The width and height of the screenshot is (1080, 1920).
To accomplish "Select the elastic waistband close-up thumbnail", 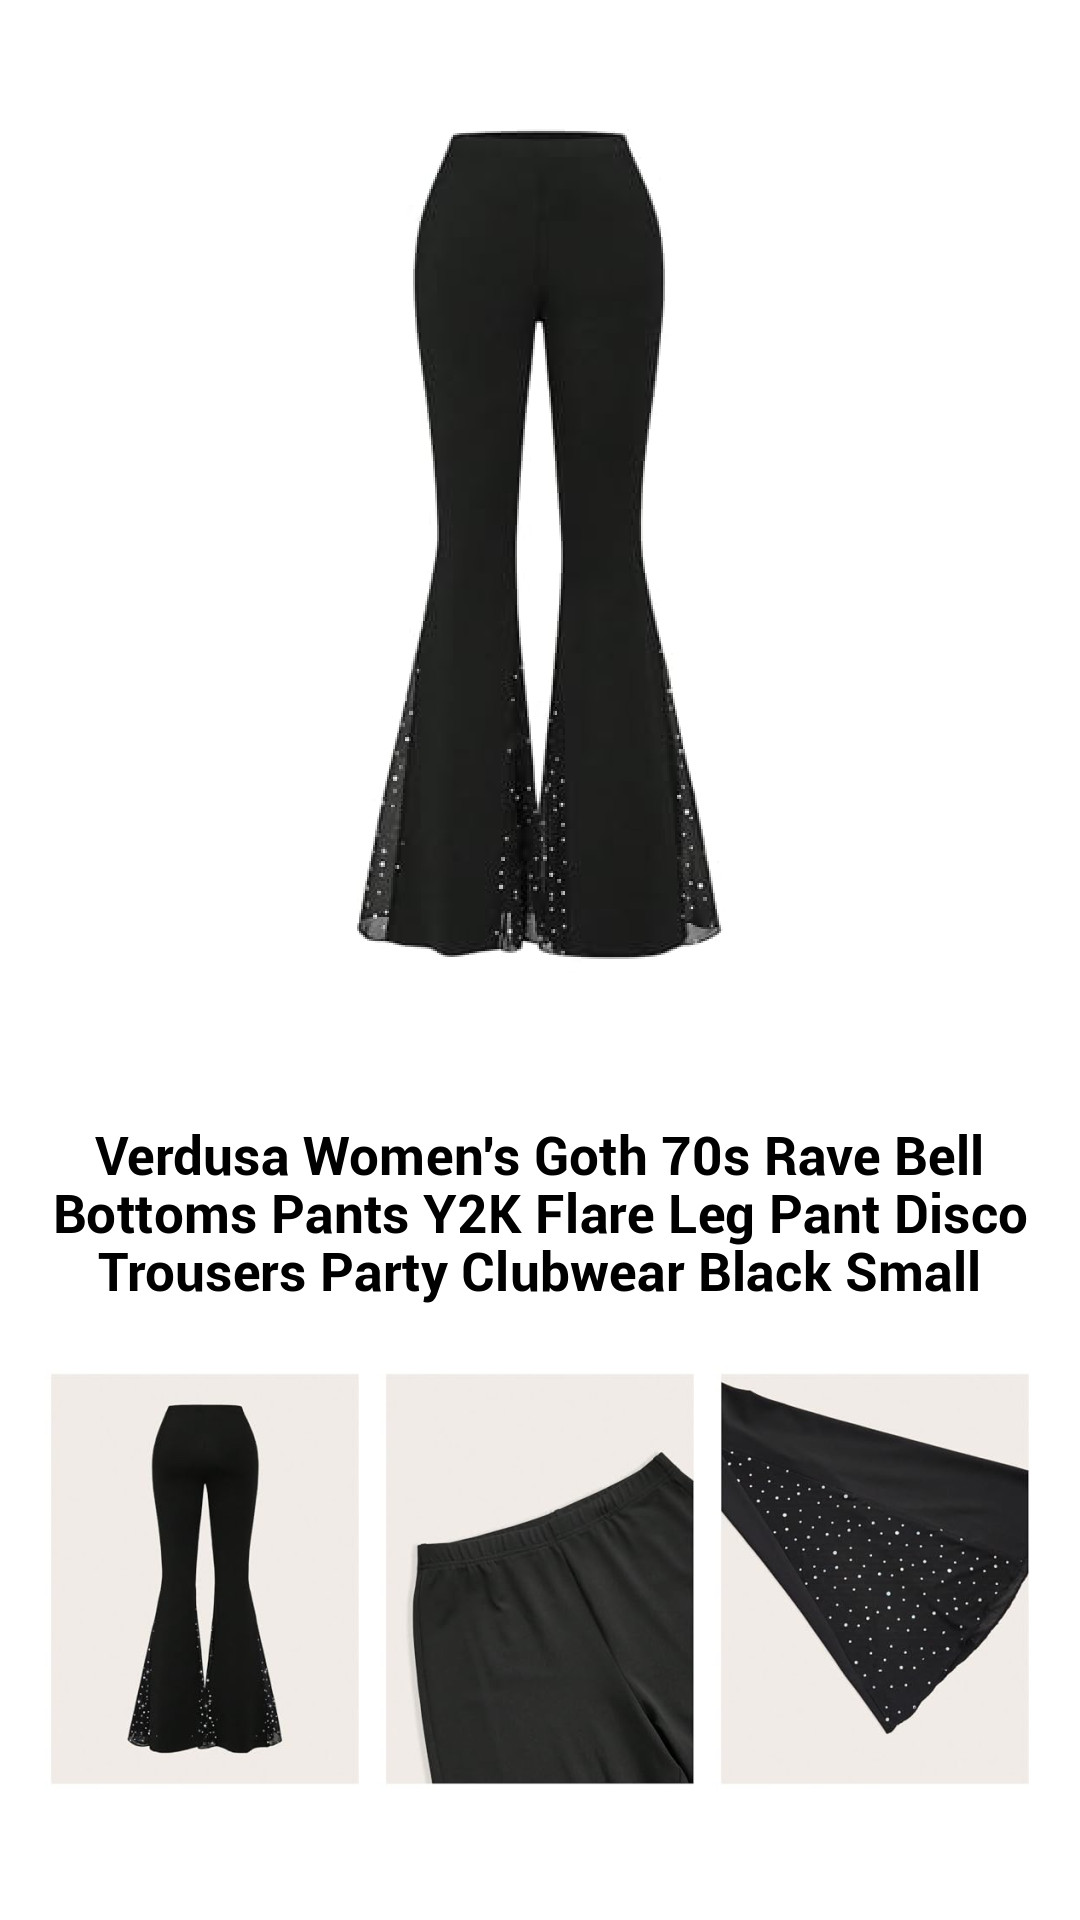I will tap(540, 1578).
